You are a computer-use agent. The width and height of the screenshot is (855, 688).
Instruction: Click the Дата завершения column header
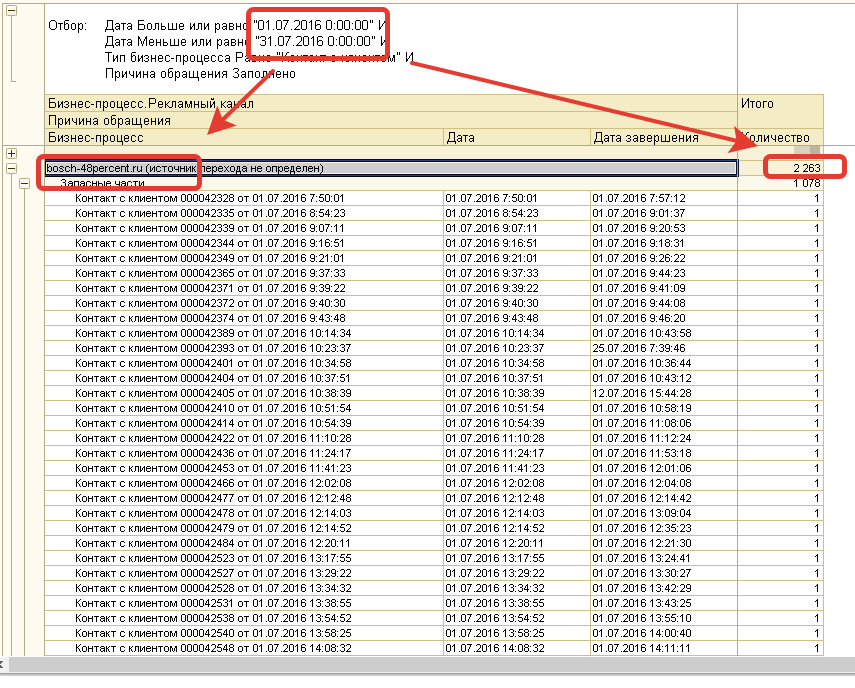click(x=664, y=137)
